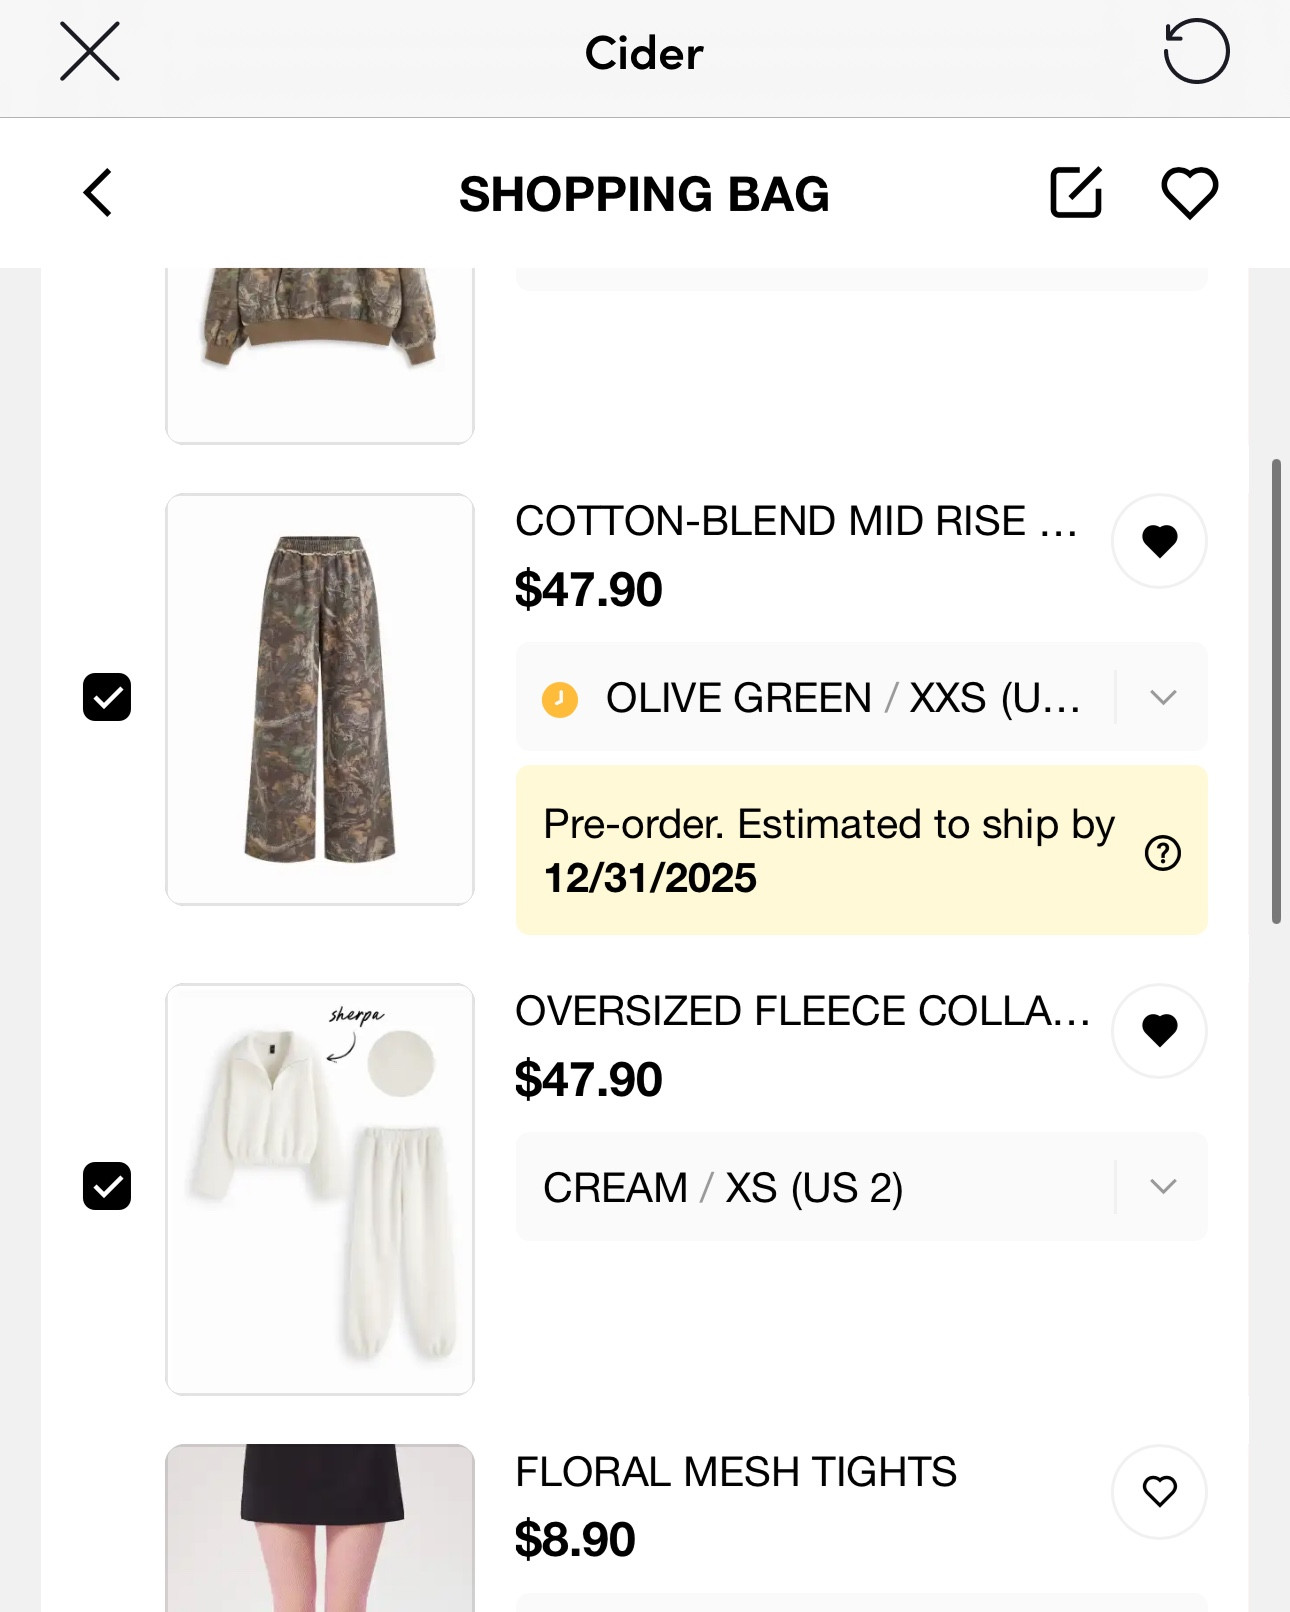This screenshot has height=1612, width=1290.
Task: Open pre-order help question mark
Action: point(1163,853)
